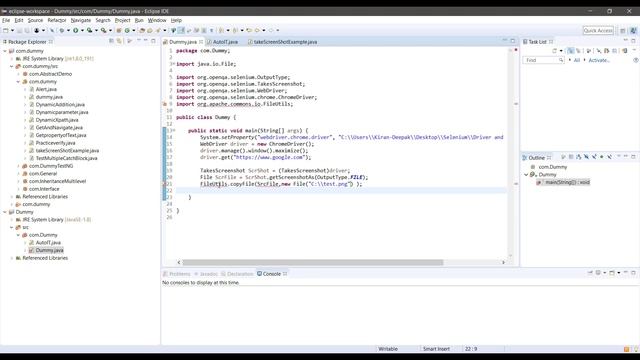
Task: Click the New Java Class green icon
Action: pos(127,30)
